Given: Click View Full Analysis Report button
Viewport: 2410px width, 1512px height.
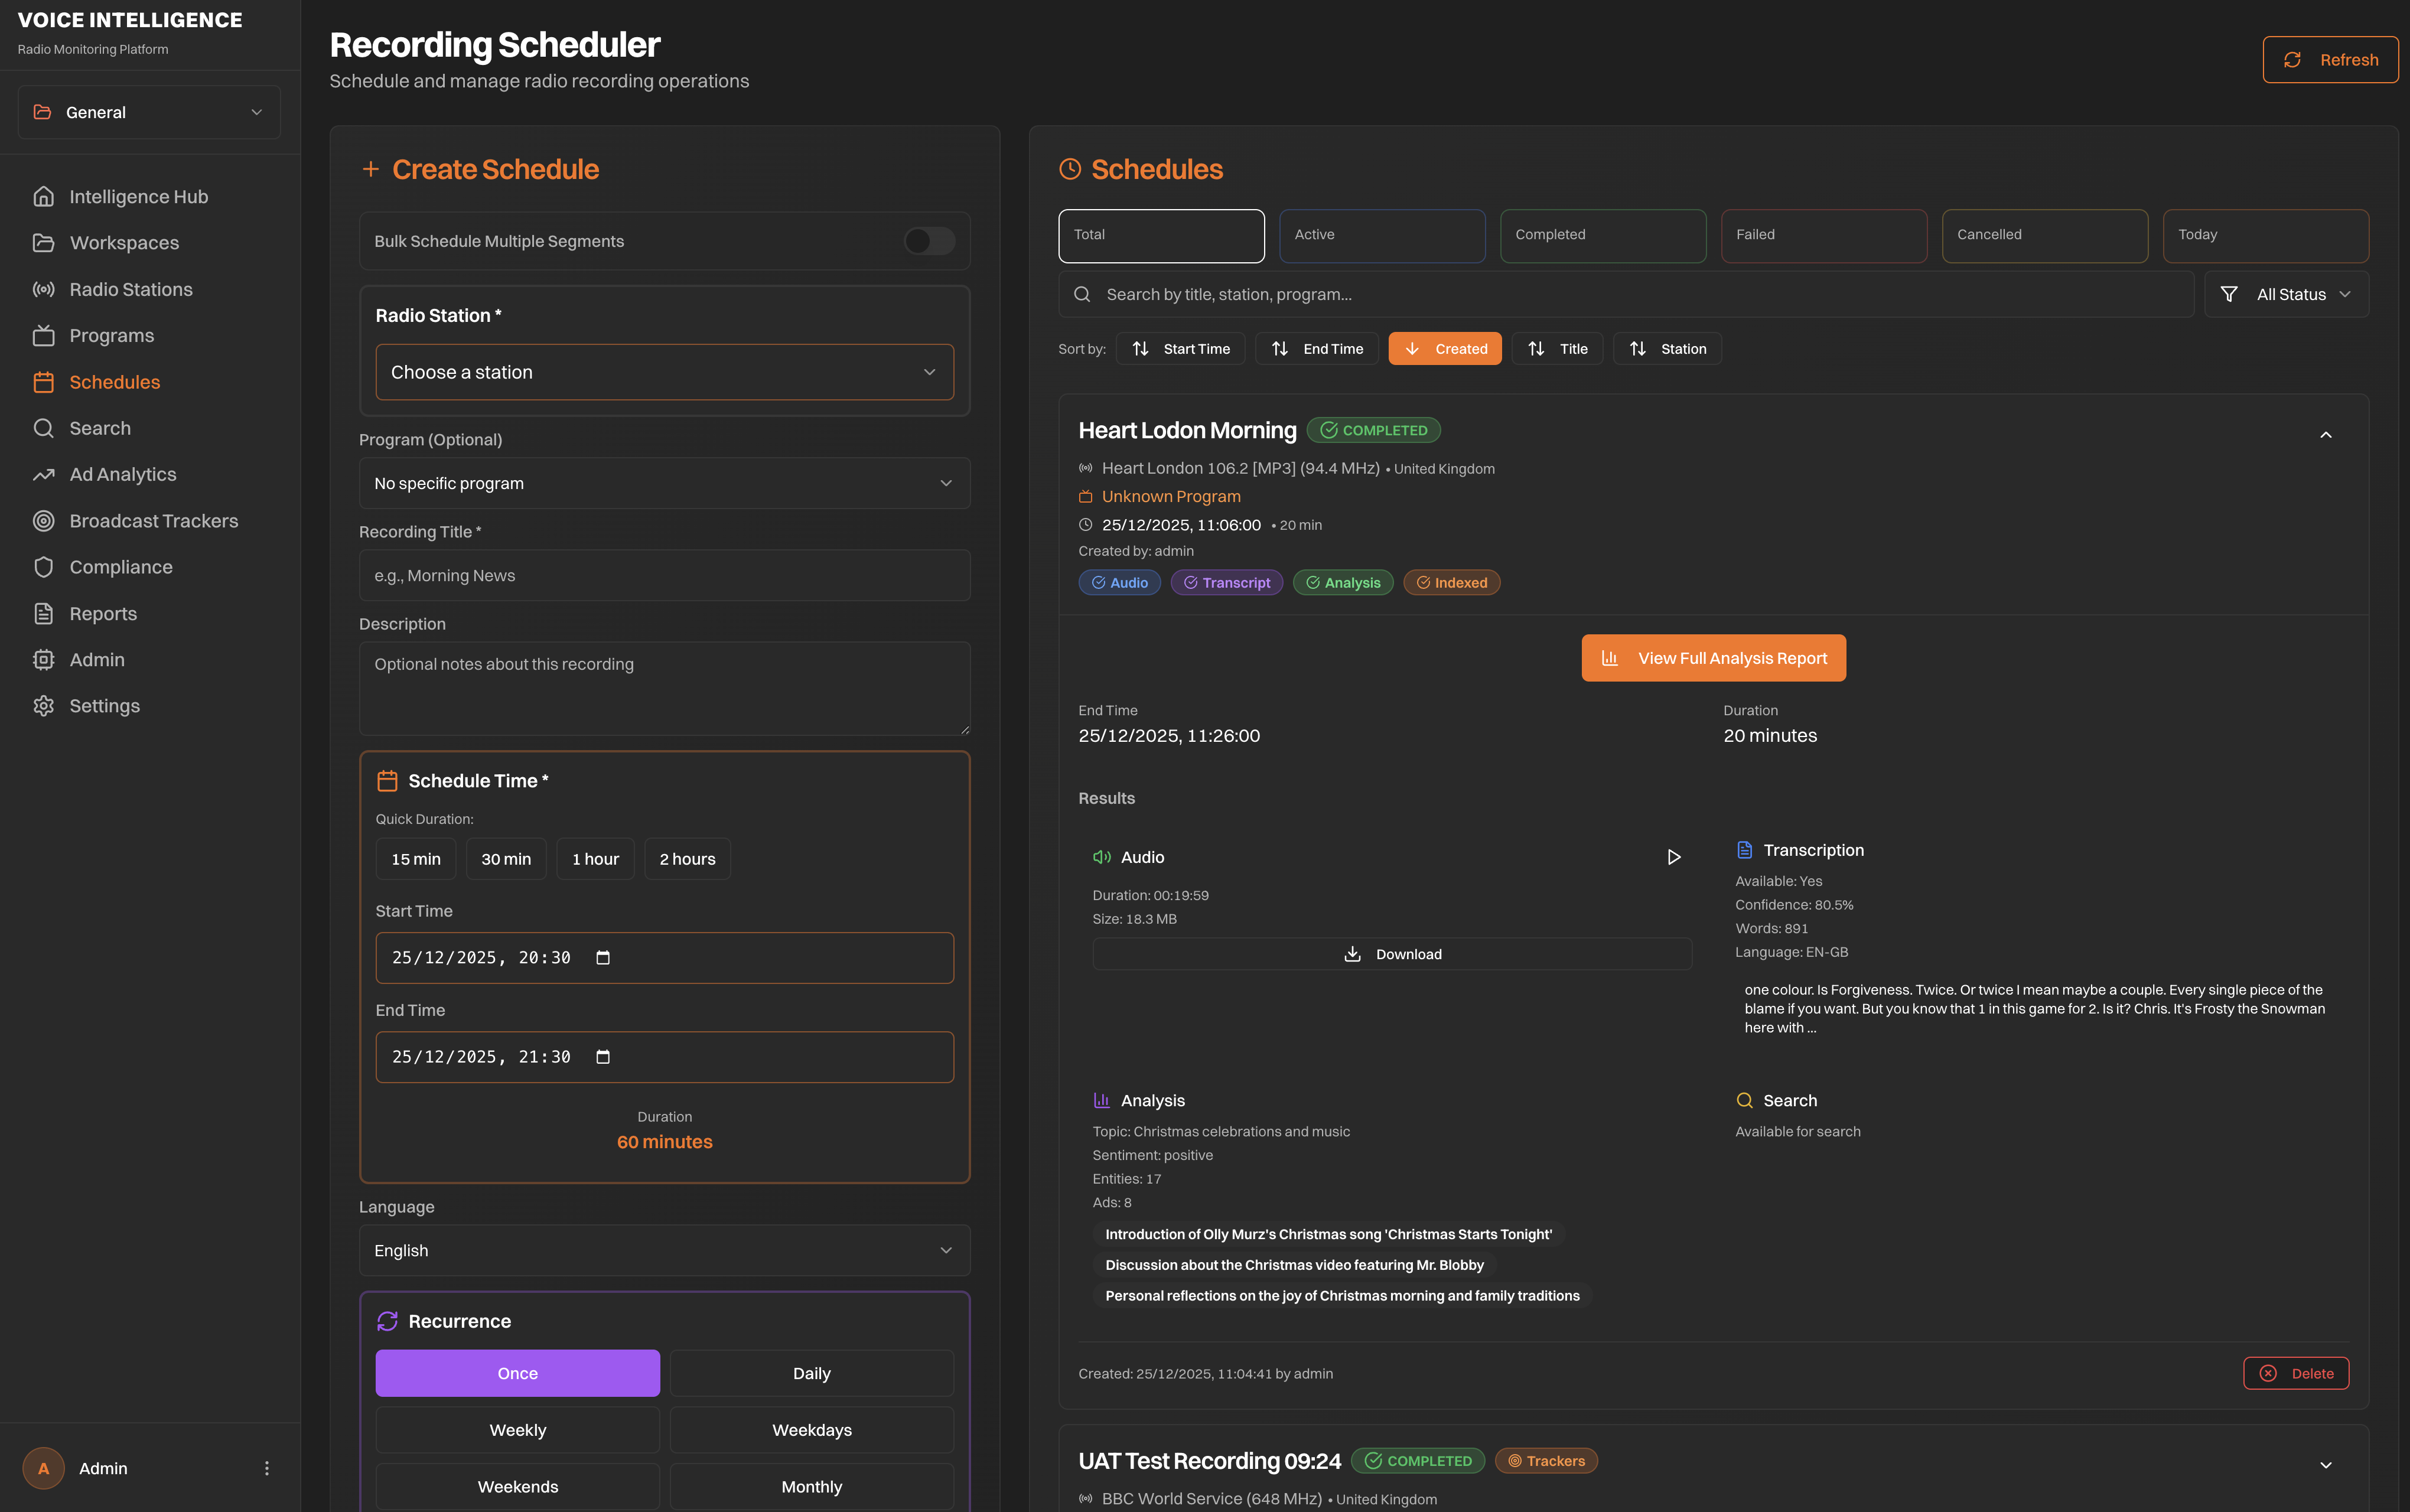Looking at the screenshot, I should pyautogui.click(x=1713, y=658).
